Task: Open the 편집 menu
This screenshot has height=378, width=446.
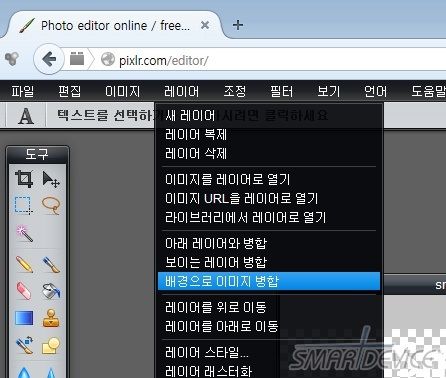Action: [69, 91]
